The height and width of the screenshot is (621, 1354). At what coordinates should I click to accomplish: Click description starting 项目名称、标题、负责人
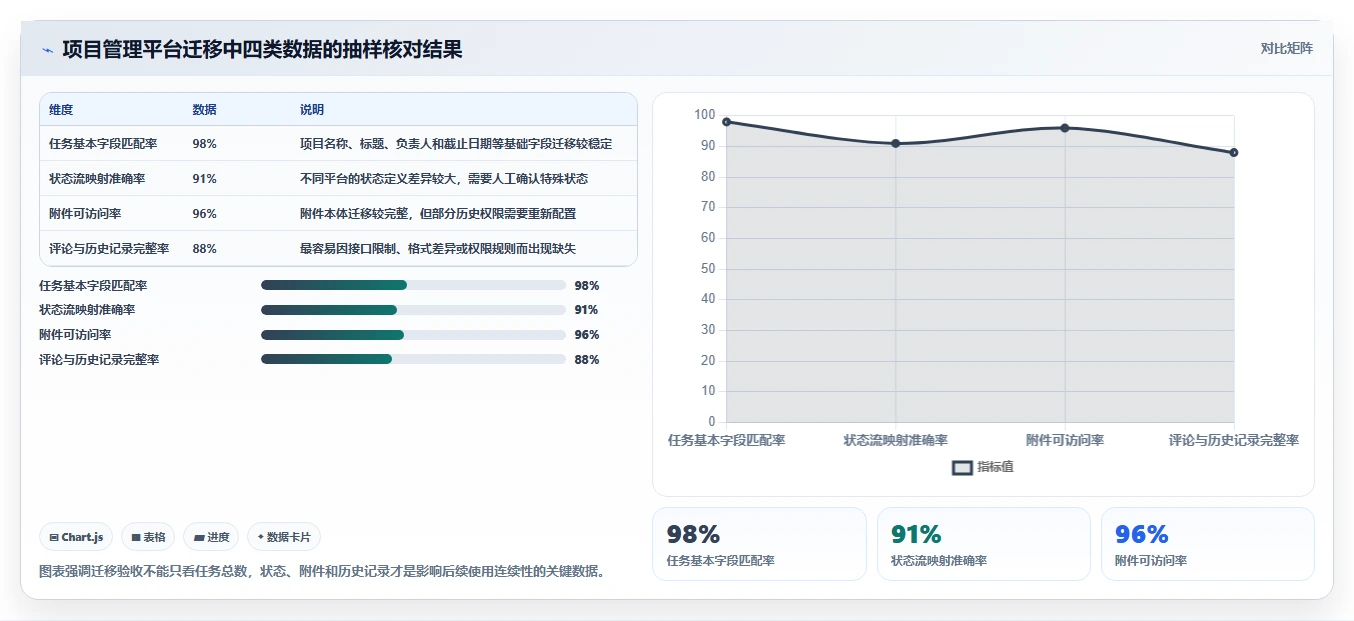(456, 144)
